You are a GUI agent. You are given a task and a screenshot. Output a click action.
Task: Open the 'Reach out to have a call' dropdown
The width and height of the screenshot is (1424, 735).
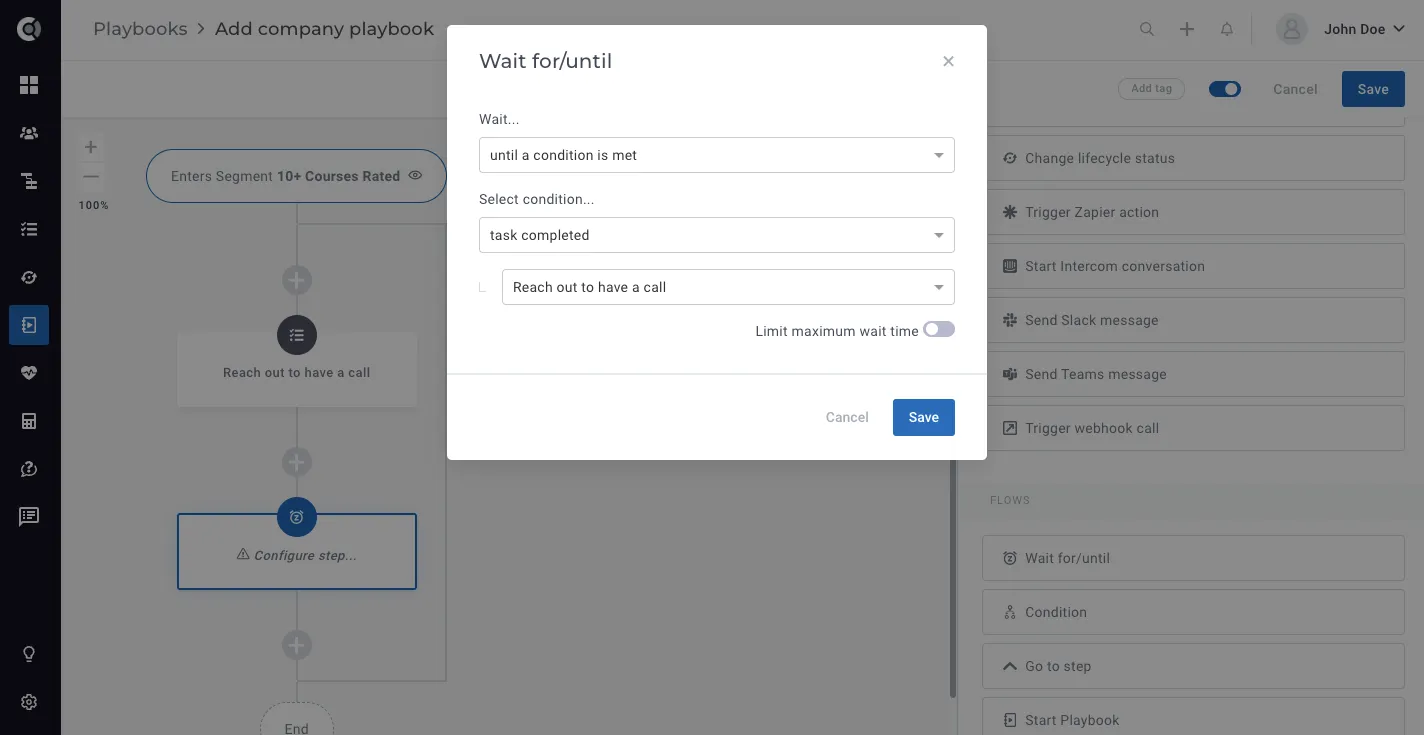click(728, 287)
